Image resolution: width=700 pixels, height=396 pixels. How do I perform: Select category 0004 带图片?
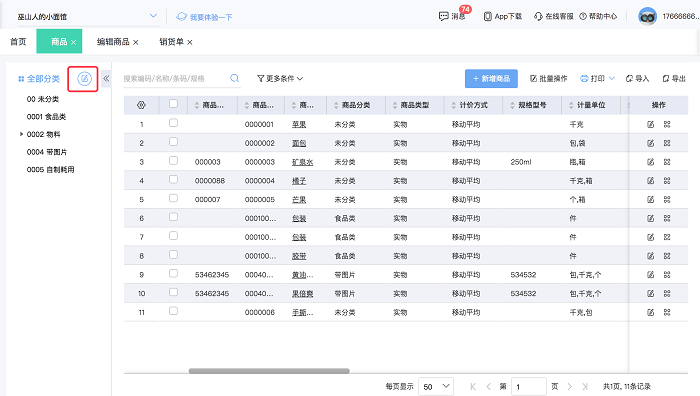pos(47,152)
